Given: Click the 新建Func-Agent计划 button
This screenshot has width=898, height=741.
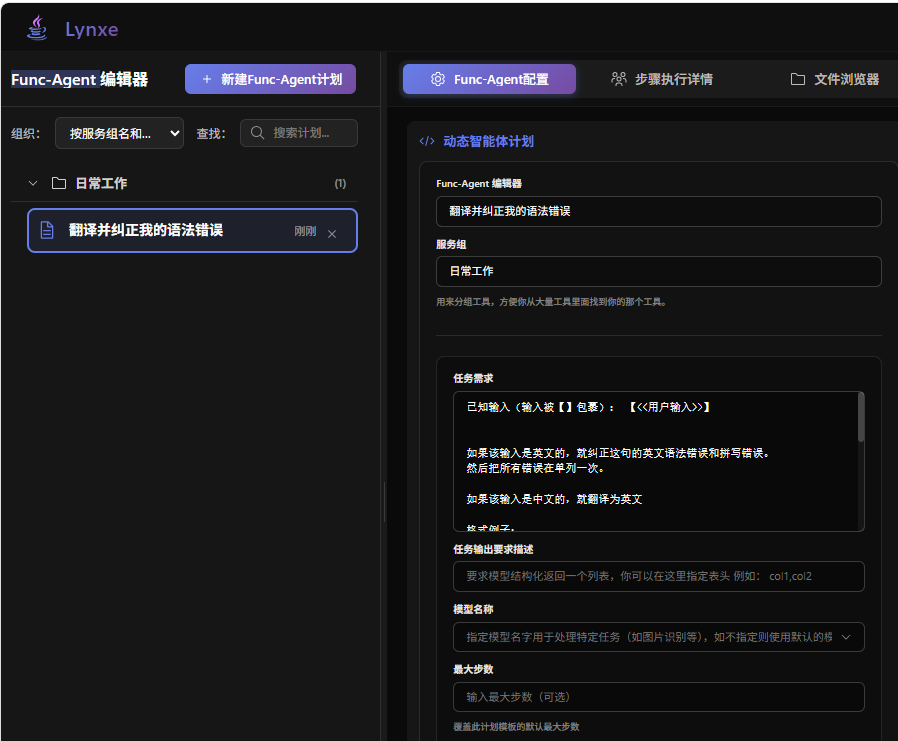Looking at the screenshot, I should (x=270, y=79).
